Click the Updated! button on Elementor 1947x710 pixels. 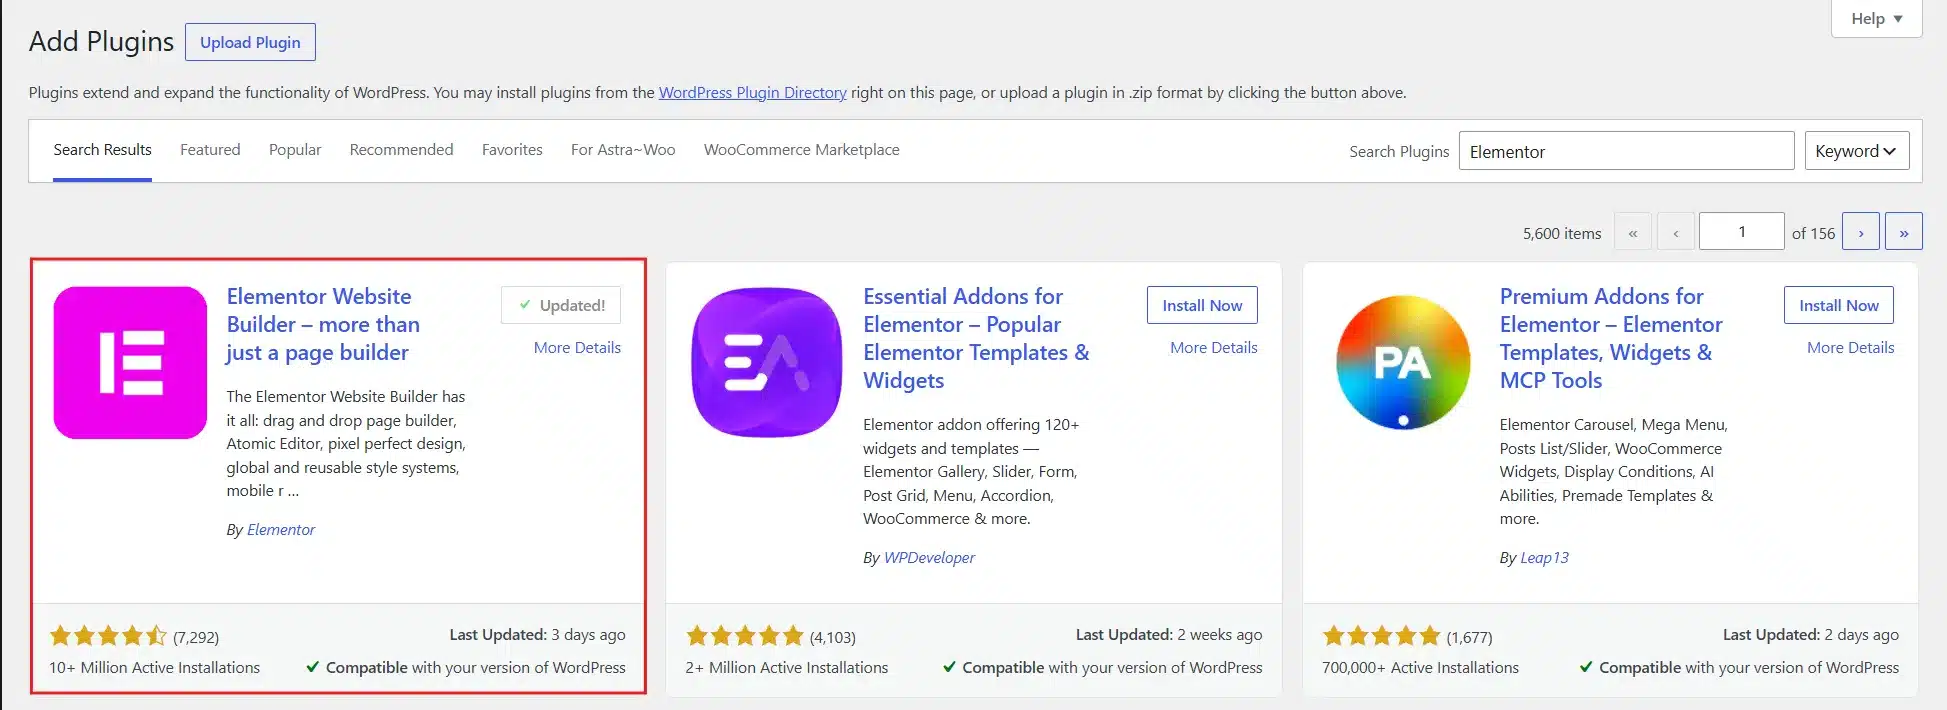click(x=561, y=305)
